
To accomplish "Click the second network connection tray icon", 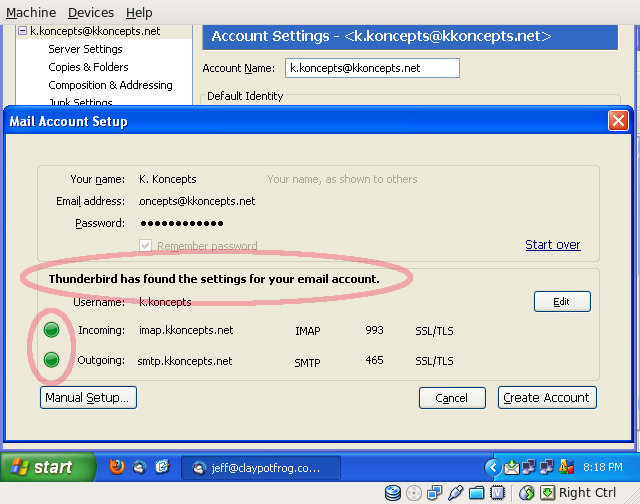I will (547, 467).
